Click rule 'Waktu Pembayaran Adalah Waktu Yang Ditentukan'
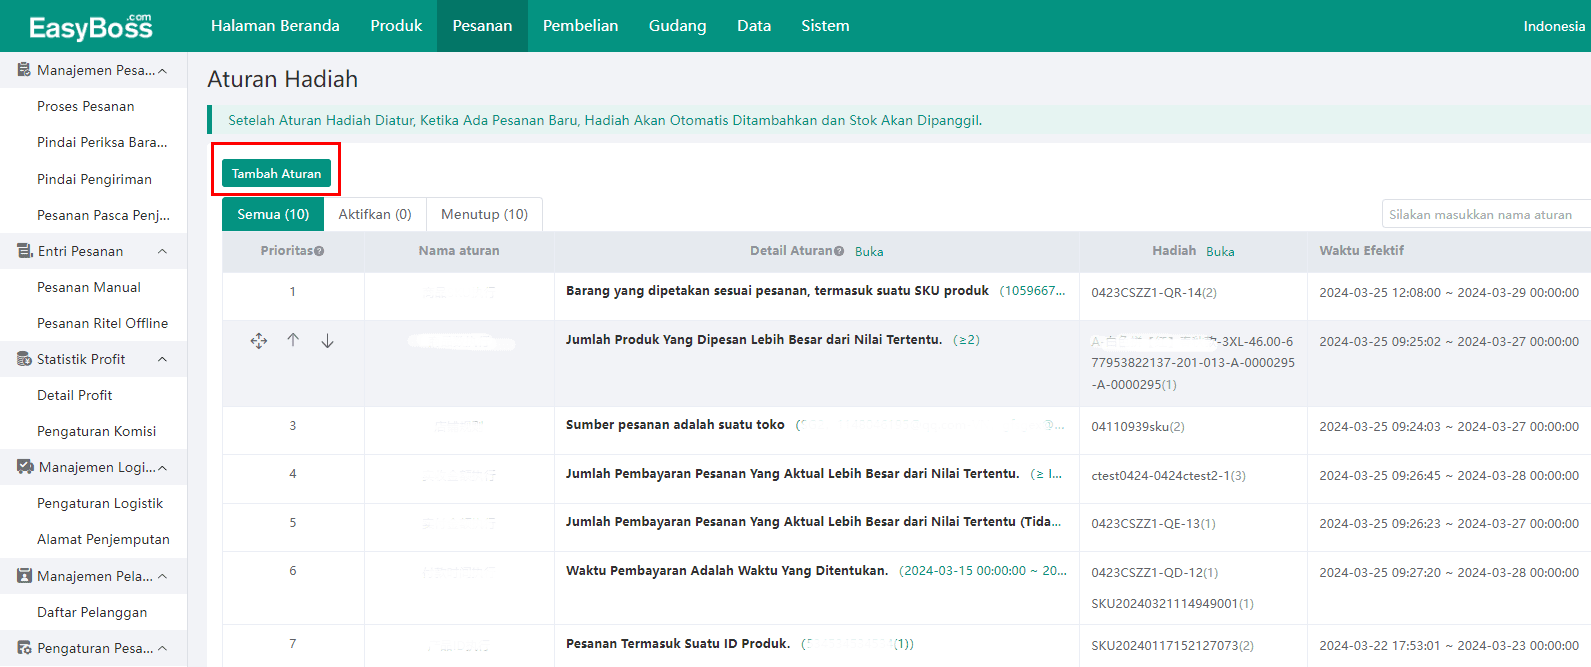 pos(727,571)
